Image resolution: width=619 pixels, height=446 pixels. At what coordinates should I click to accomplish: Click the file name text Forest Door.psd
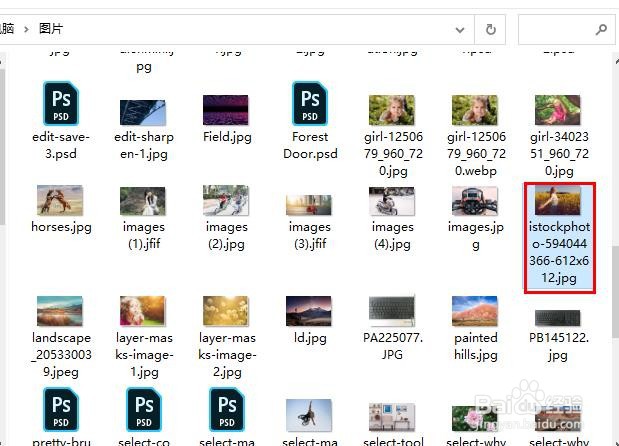(310, 145)
